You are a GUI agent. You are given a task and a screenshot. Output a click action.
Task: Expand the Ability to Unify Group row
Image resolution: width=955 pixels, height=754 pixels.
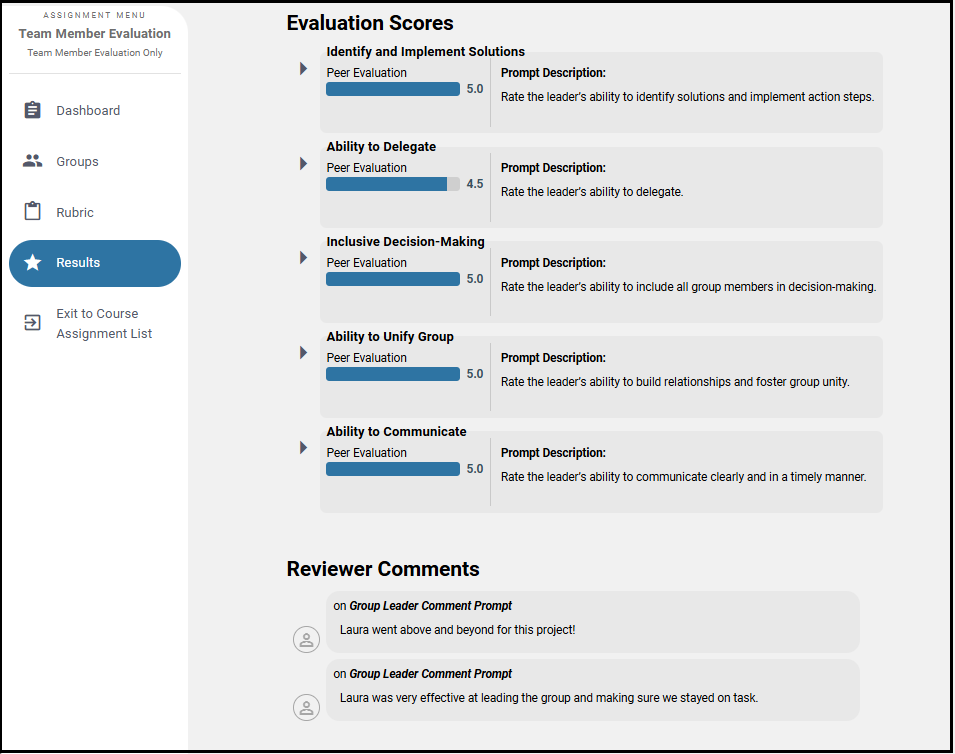coord(303,353)
